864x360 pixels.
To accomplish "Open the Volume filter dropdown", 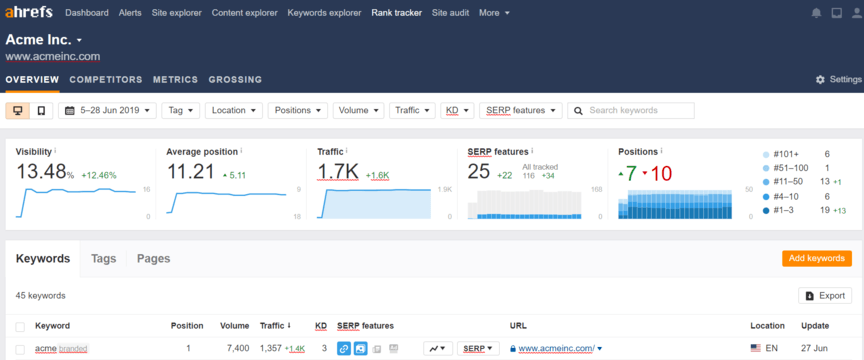I will click(x=358, y=110).
